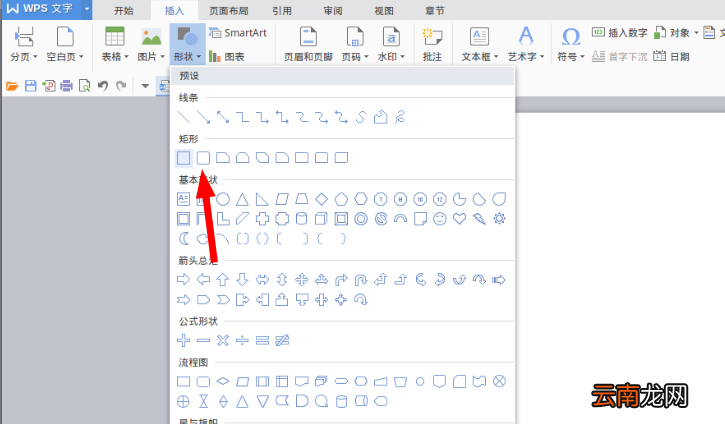The height and width of the screenshot is (424, 725).
Task: Select the multiply formula shape
Action: pyautogui.click(x=223, y=341)
